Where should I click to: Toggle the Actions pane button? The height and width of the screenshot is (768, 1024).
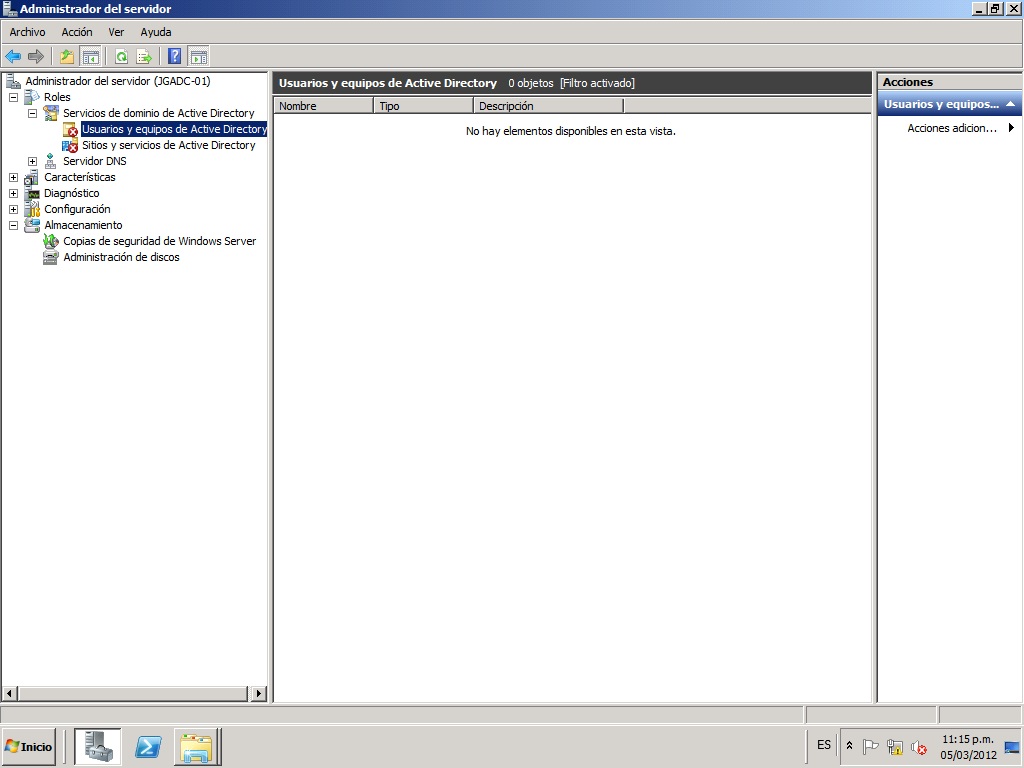199,57
